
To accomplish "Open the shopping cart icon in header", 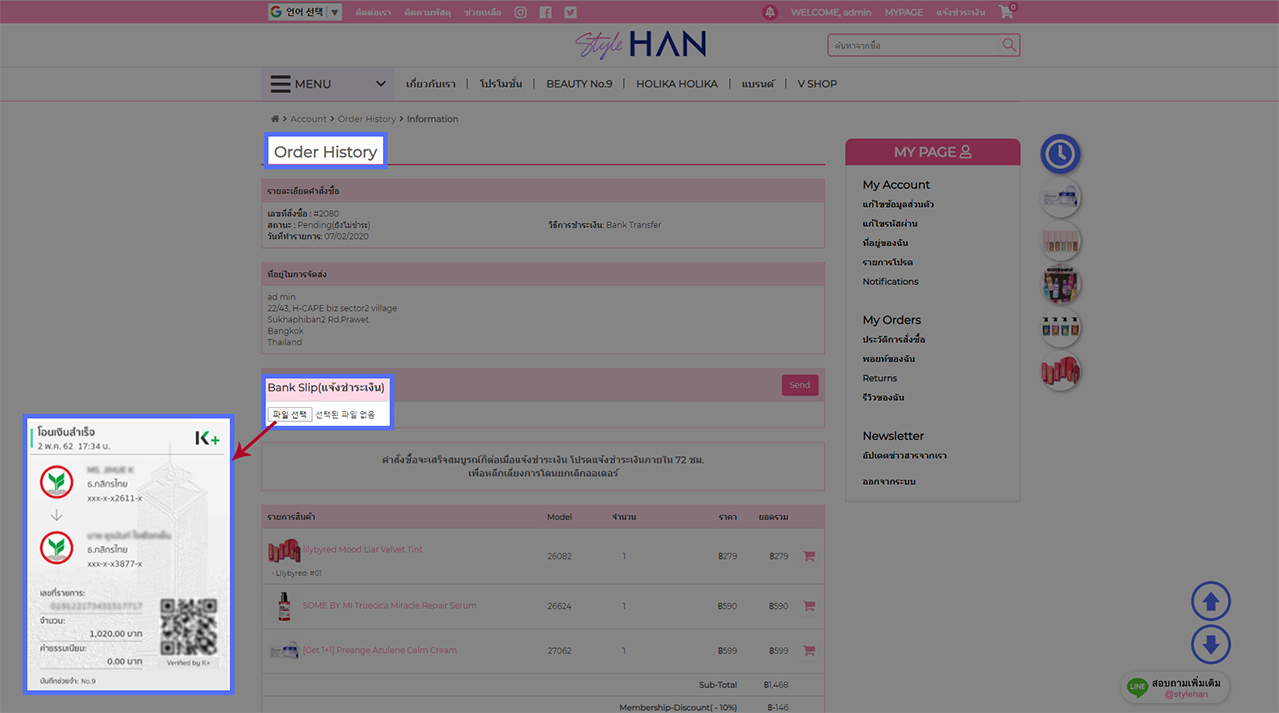I will [1006, 12].
